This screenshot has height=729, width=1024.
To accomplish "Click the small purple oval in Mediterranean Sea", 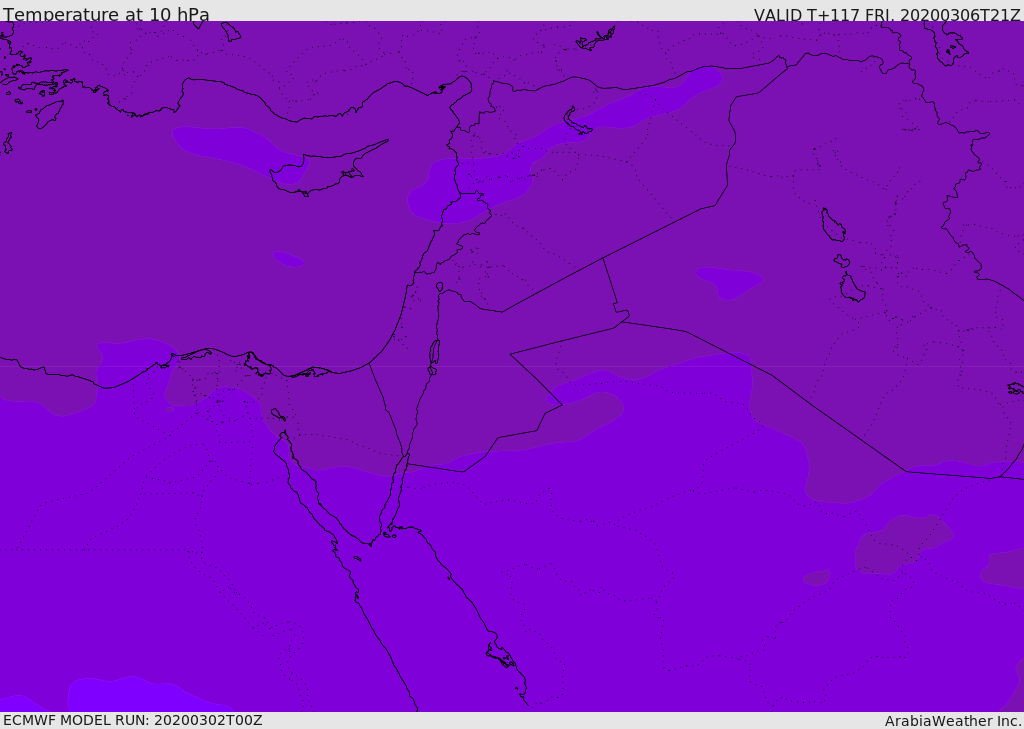I will tap(288, 259).
